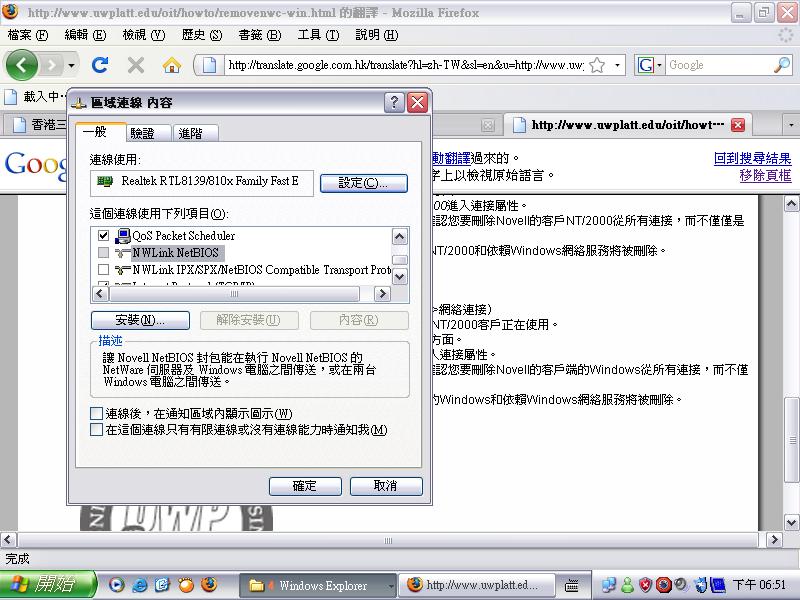Open the list all tabs dropdown
The height and width of the screenshot is (600, 800).
click(791, 125)
